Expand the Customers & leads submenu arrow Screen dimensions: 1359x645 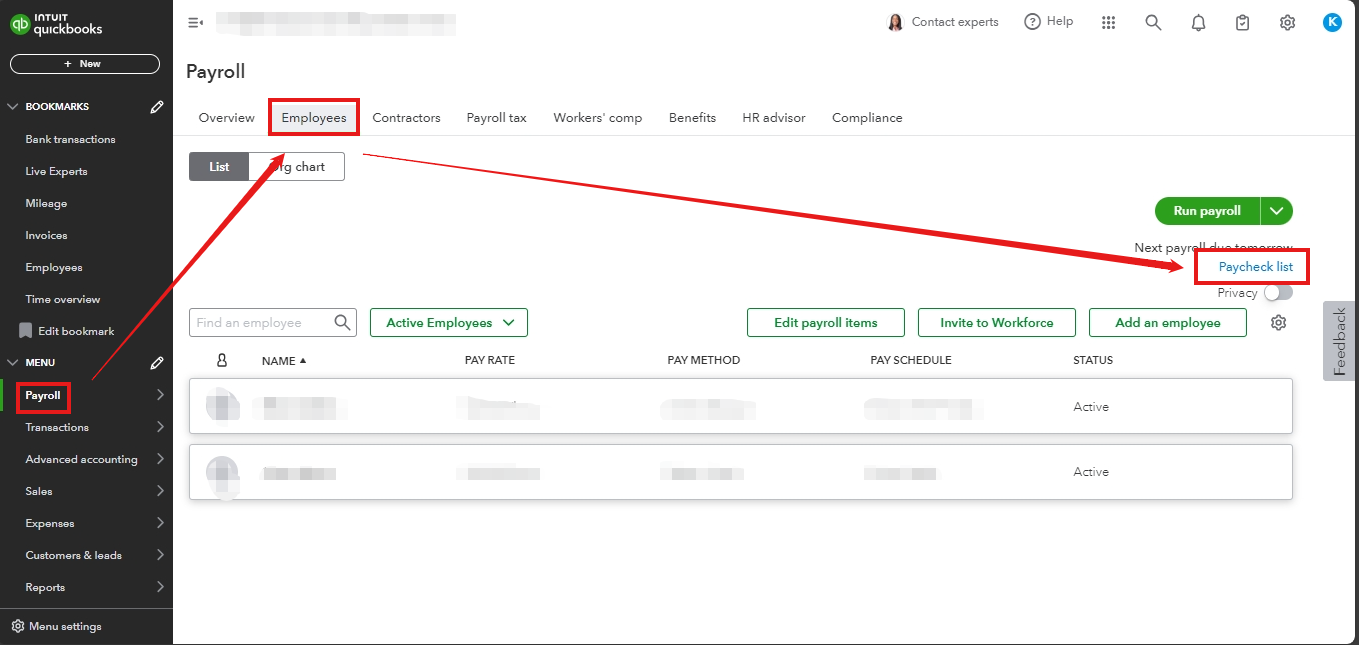[160, 555]
